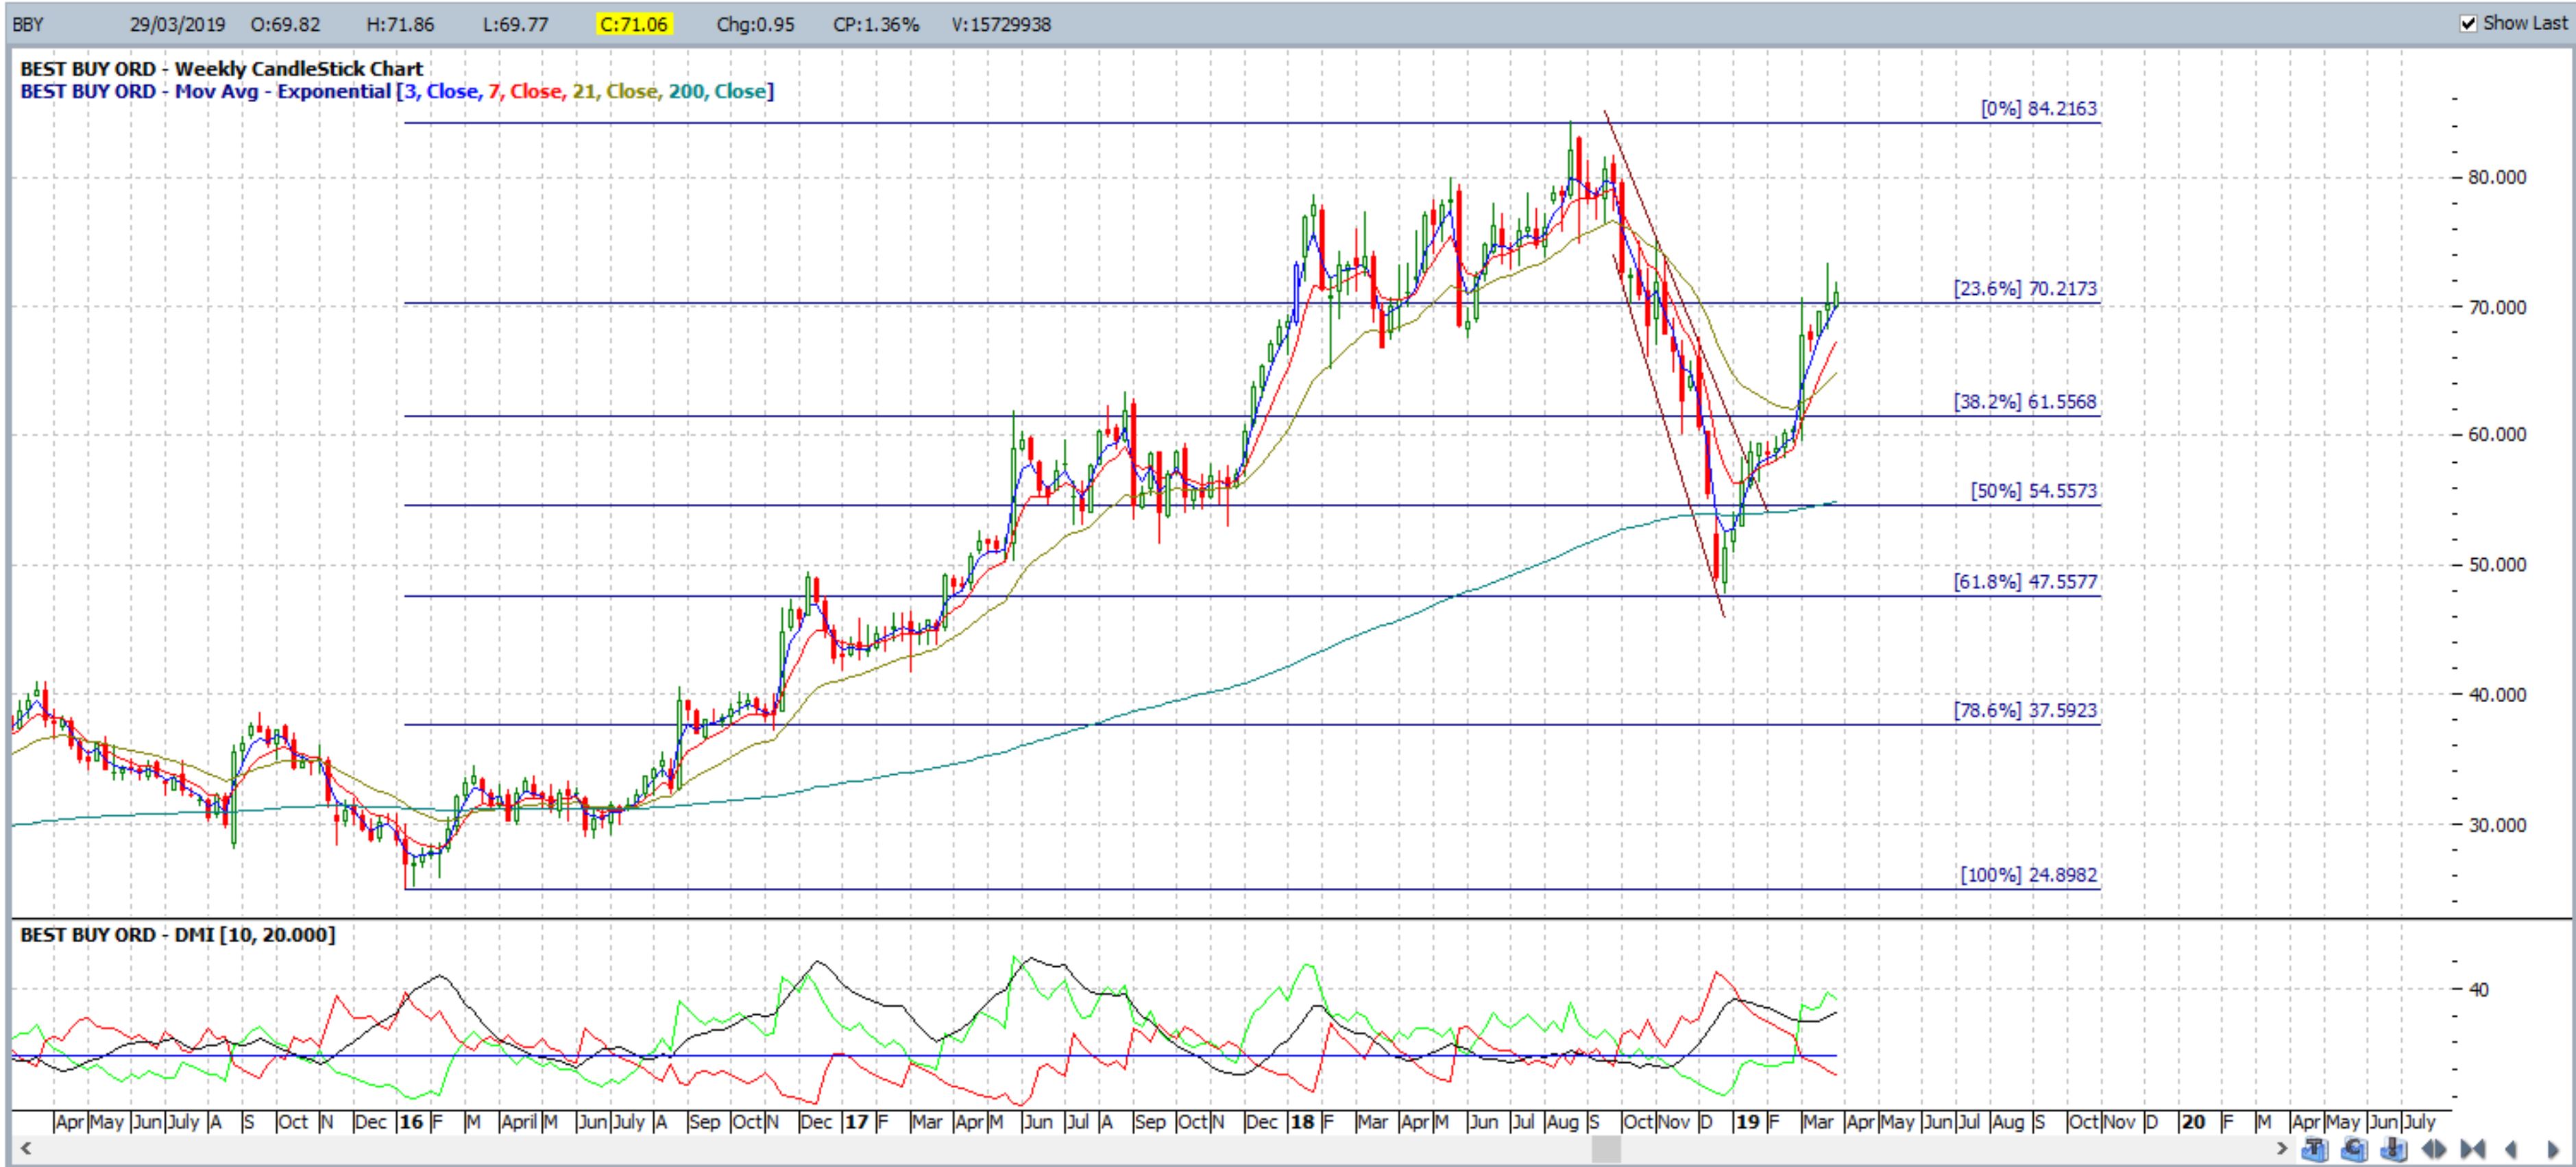This screenshot has height=1167, width=2576.
Task: Click the Chg:0.95 change value
Action: [x=755, y=24]
